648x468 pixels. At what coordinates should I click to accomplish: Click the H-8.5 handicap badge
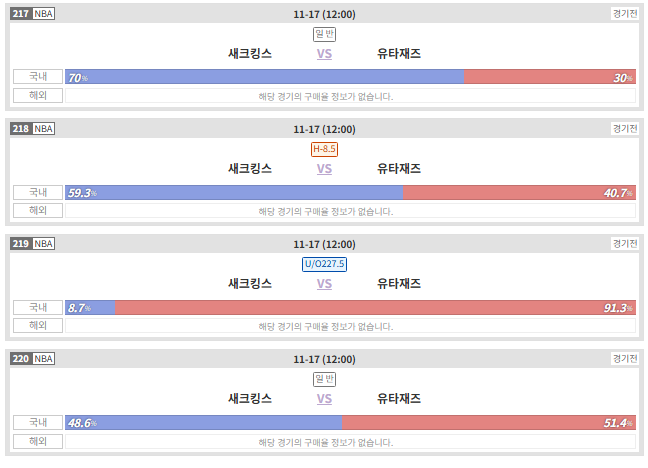pos(324,149)
